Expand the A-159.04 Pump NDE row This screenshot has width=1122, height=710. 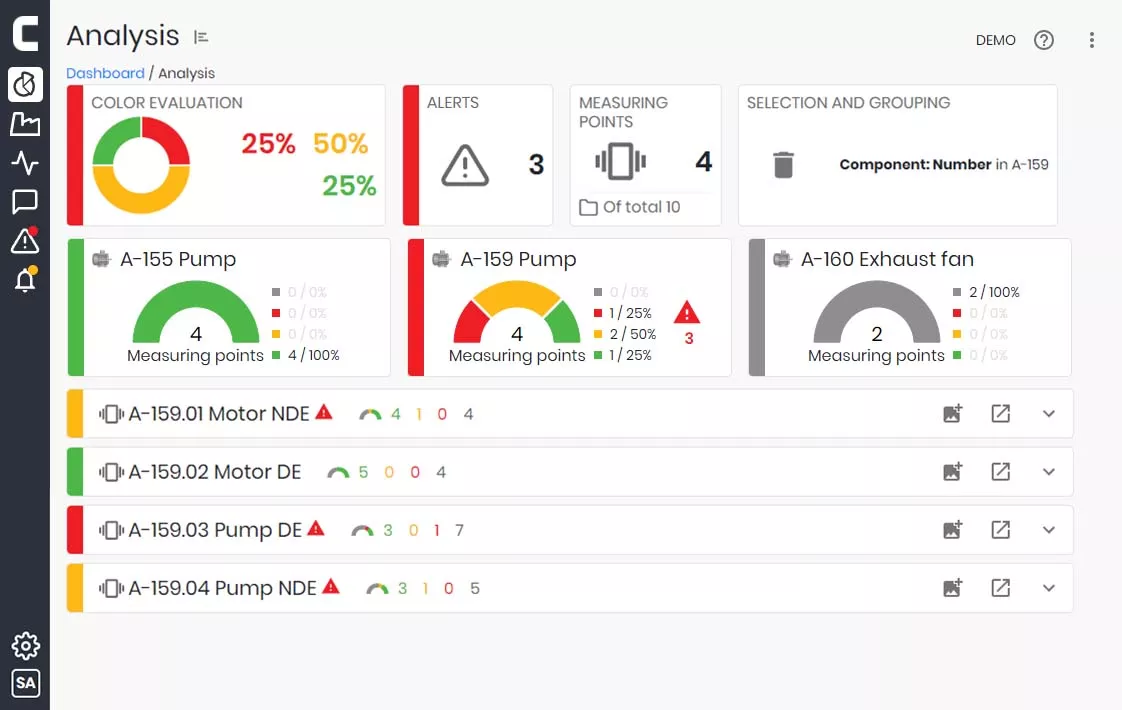pos(1048,588)
